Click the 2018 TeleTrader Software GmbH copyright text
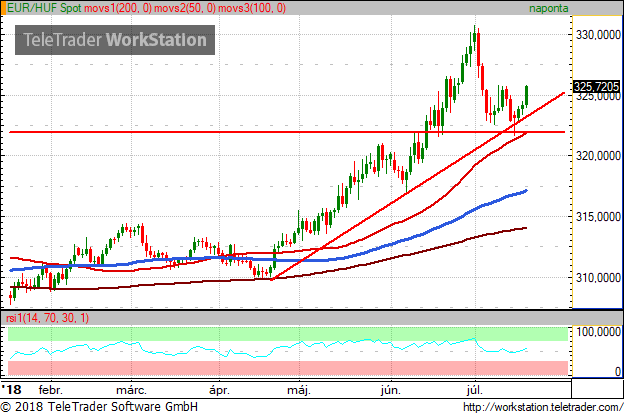This screenshot has width=624, height=416. click(99, 407)
